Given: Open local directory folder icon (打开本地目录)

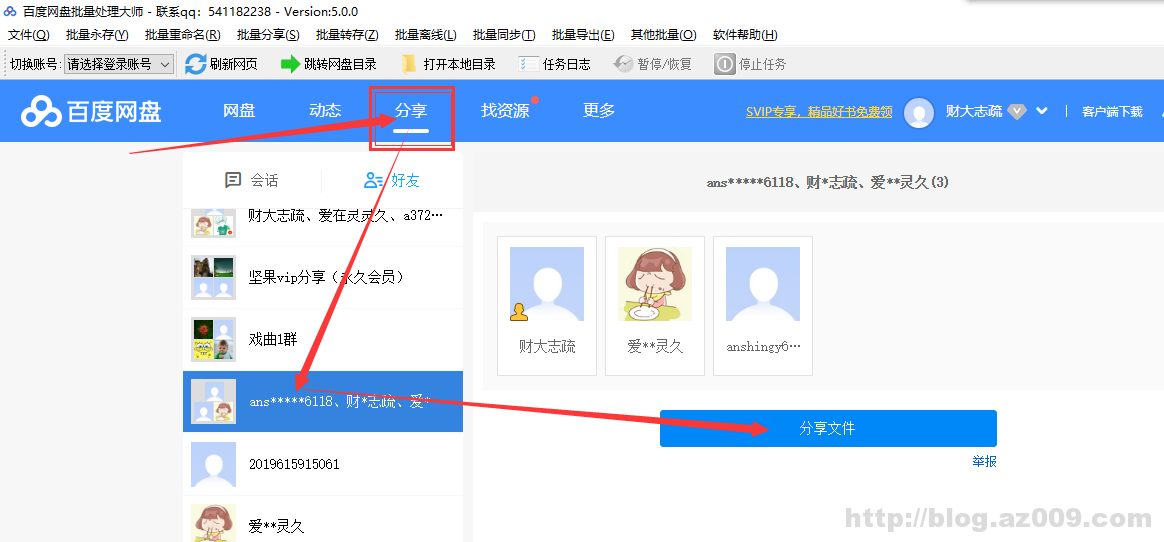Looking at the screenshot, I should (x=409, y=64).
